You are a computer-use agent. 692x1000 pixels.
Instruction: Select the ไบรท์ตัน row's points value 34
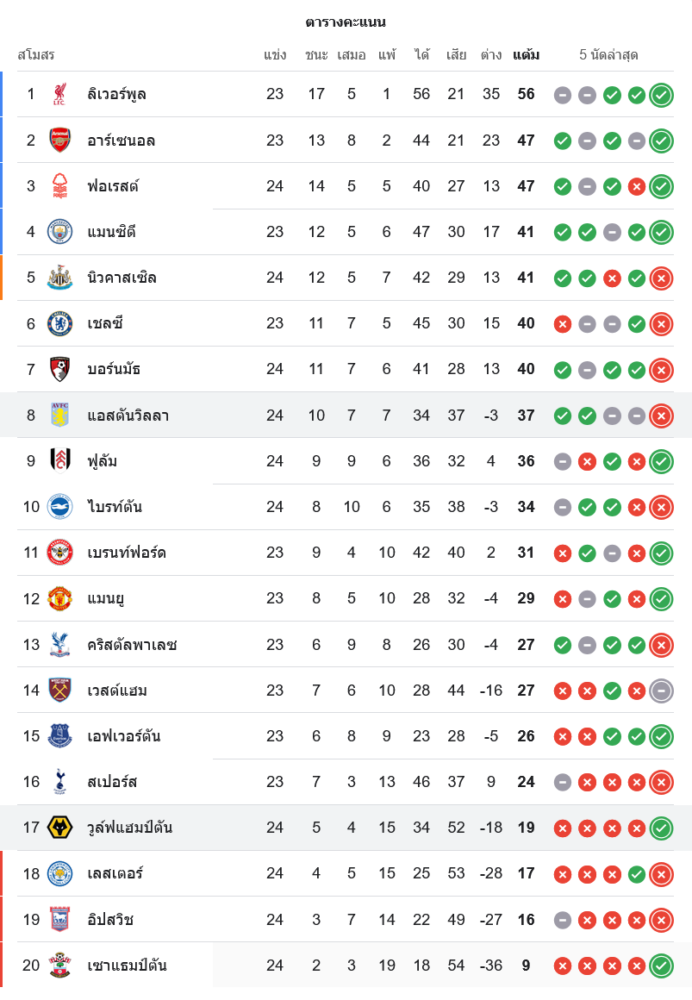click(x=526, y=507)
